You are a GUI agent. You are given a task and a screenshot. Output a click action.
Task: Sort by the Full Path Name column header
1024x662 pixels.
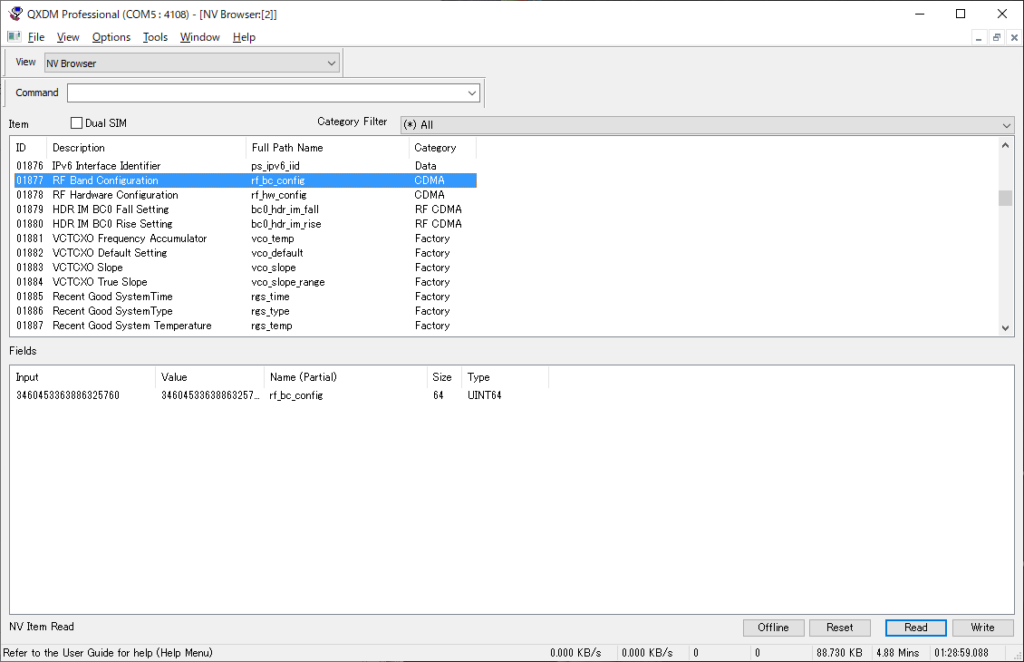click(327, 148)
